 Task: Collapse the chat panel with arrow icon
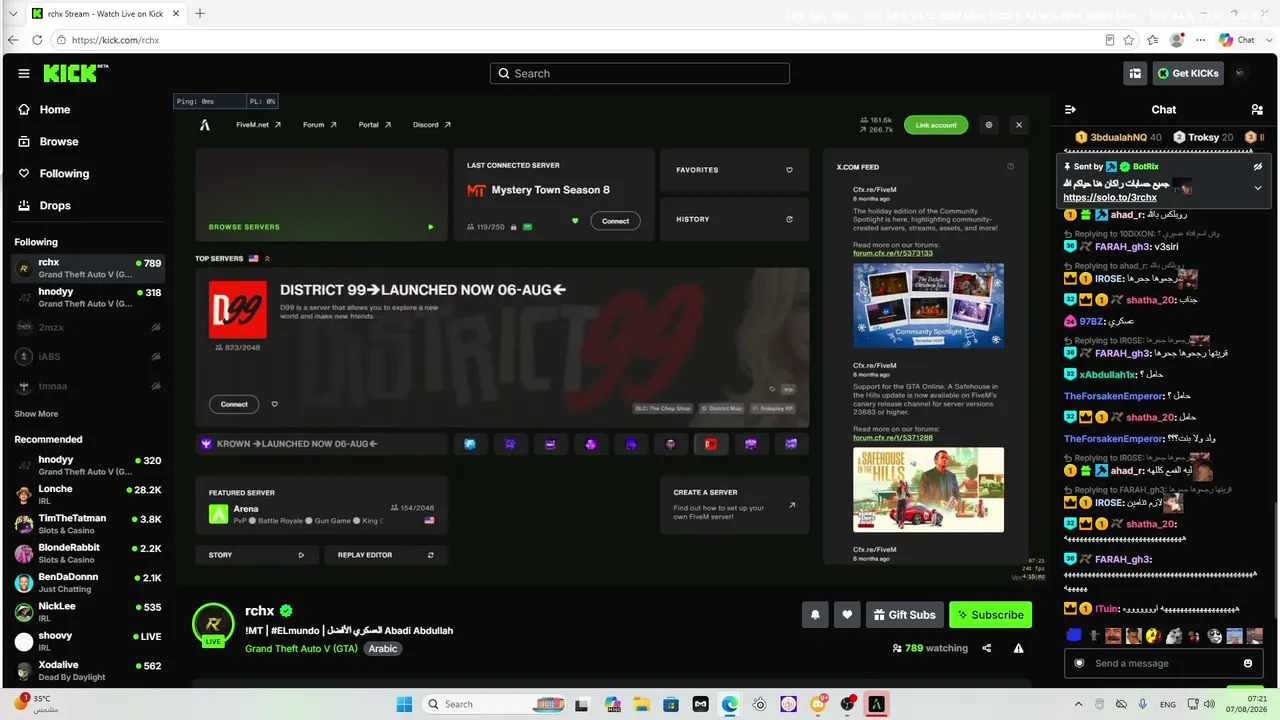click(x=1070, y=110)
